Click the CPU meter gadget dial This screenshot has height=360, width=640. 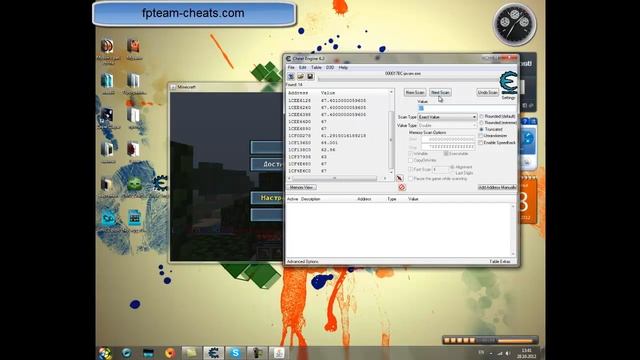(x=514, y=24)
